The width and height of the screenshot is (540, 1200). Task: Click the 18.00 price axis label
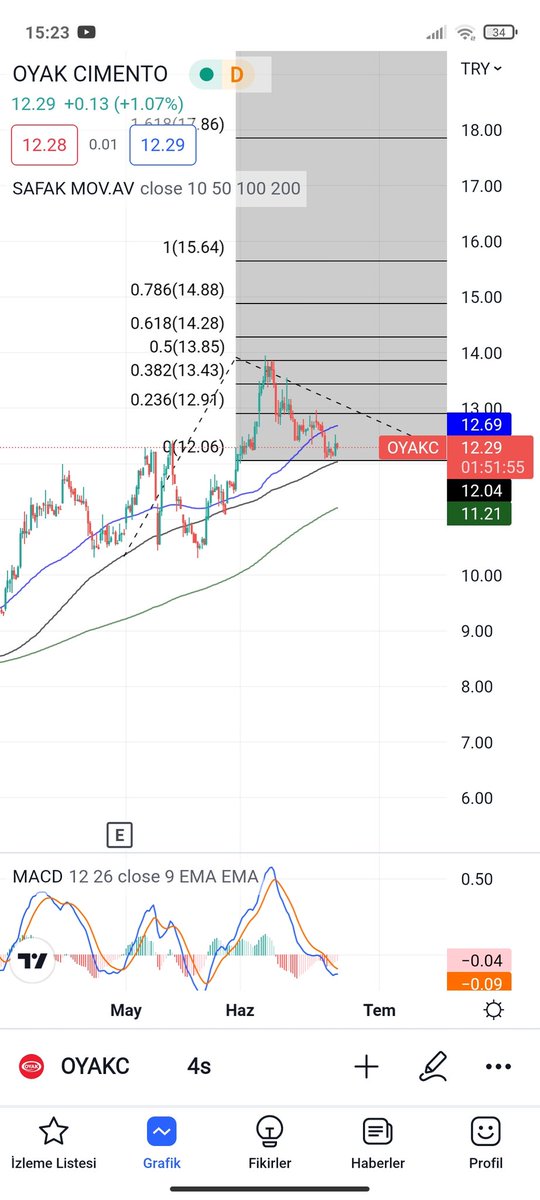tap(481, 130)
